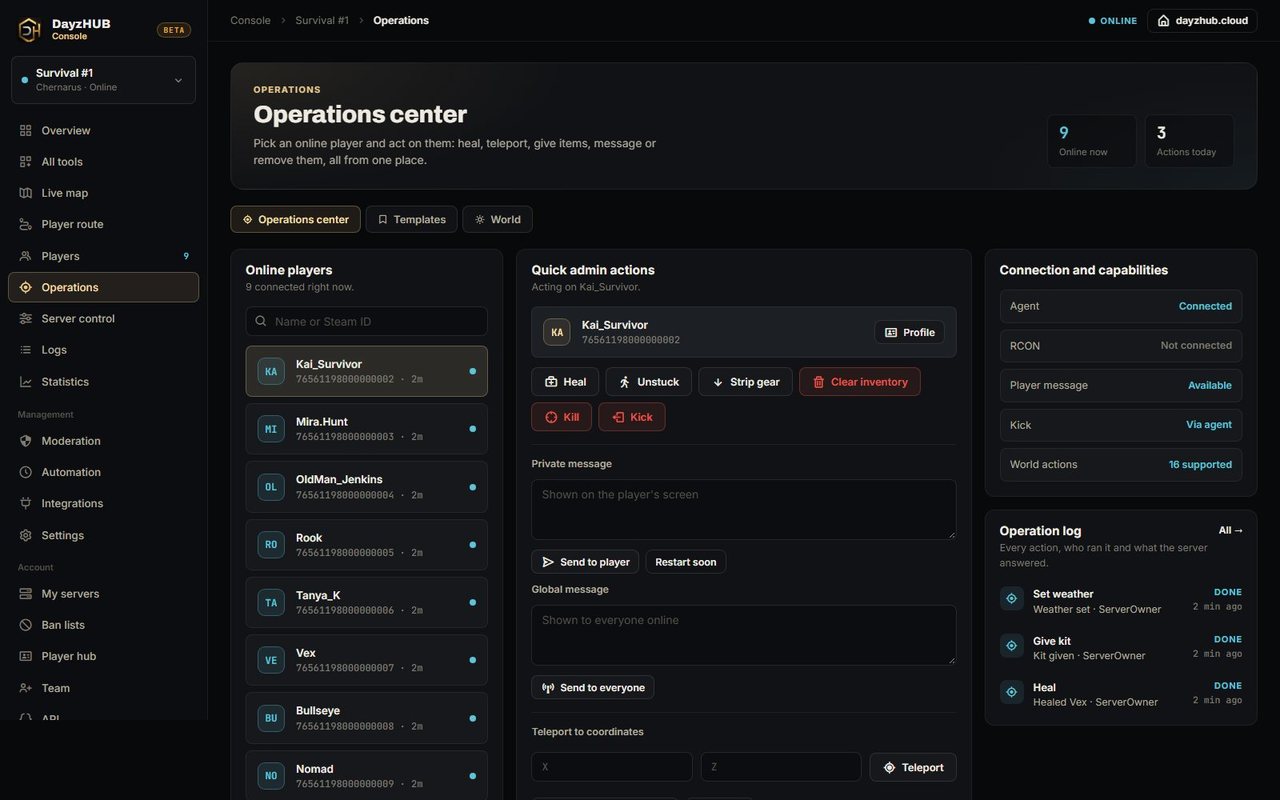Click Send to everyone button
Screen dimensions: 1280x800
(x=593, y=688)
